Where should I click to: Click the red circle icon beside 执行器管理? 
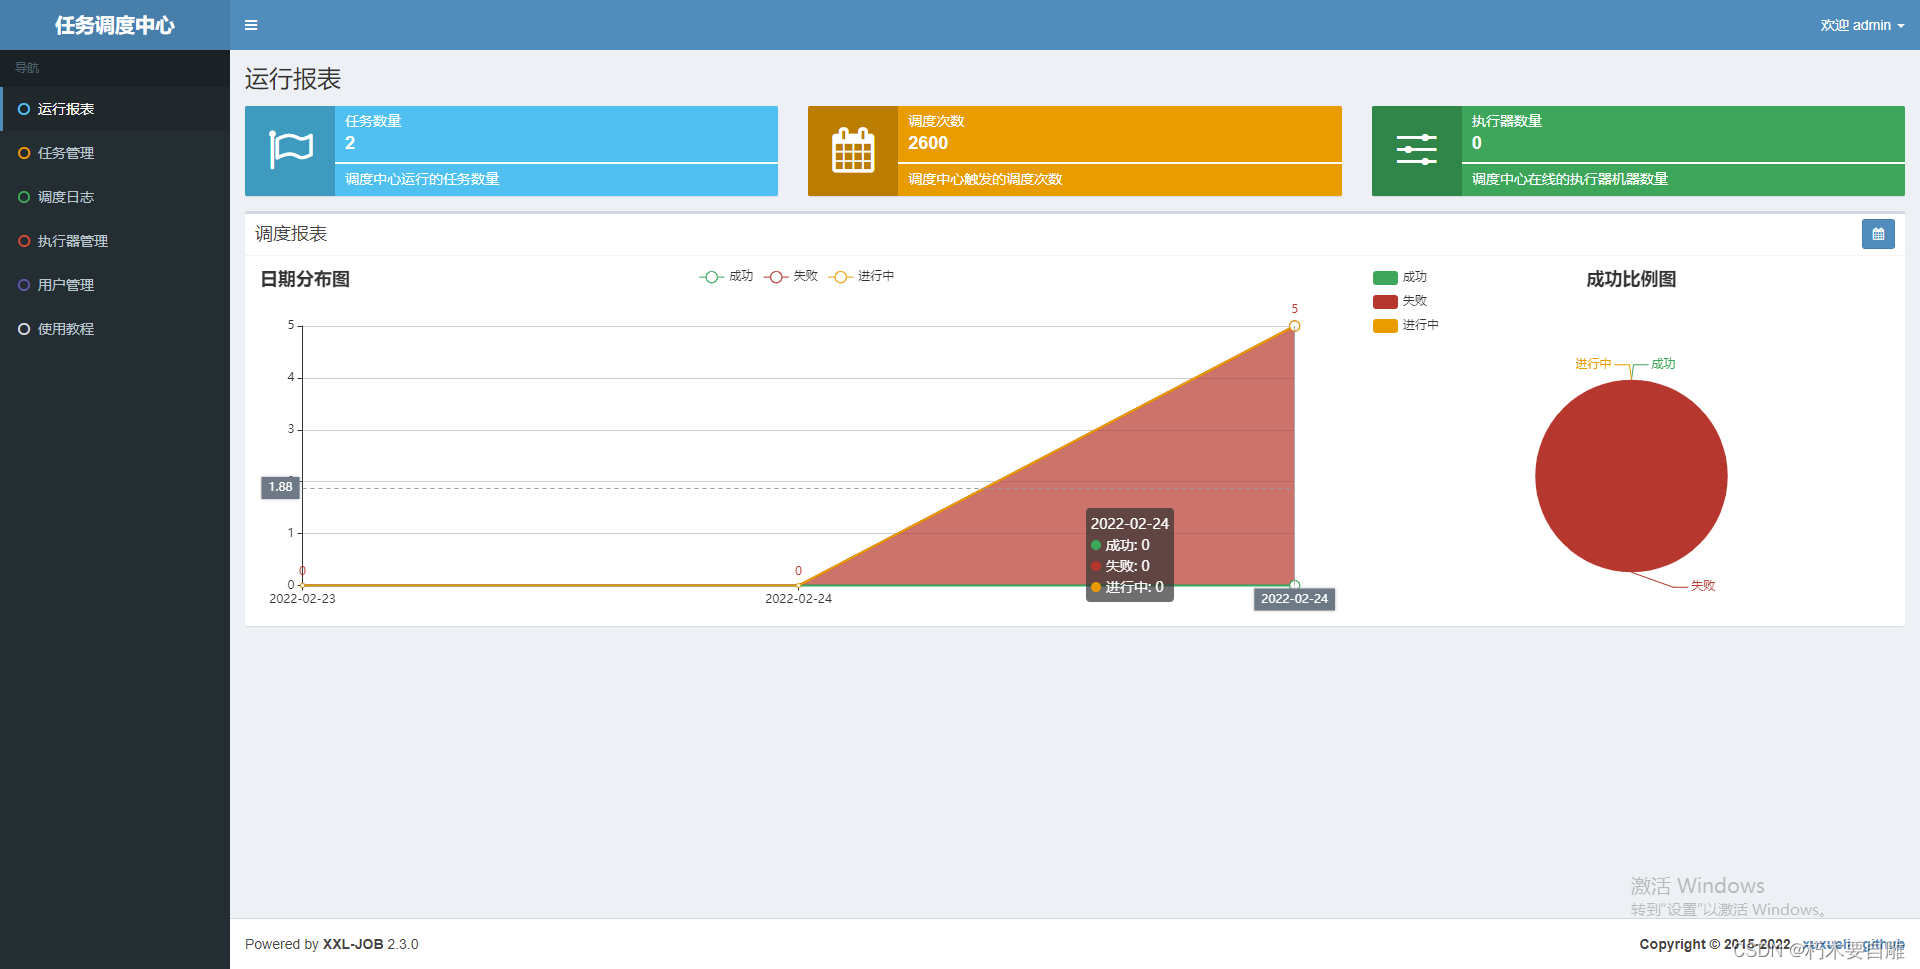(x=24, y=241)
